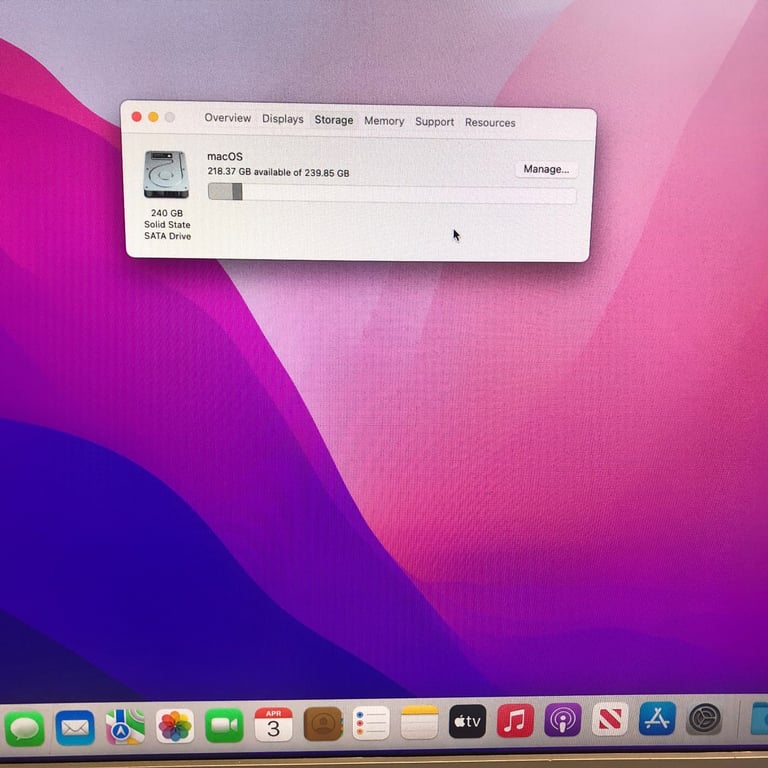Switch to the Displays tab

(x=283, y=119)
